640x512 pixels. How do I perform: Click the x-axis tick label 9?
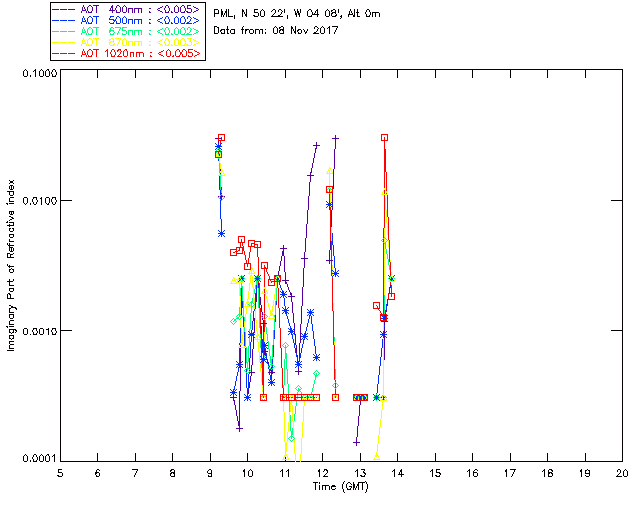(x=210, y=471)
